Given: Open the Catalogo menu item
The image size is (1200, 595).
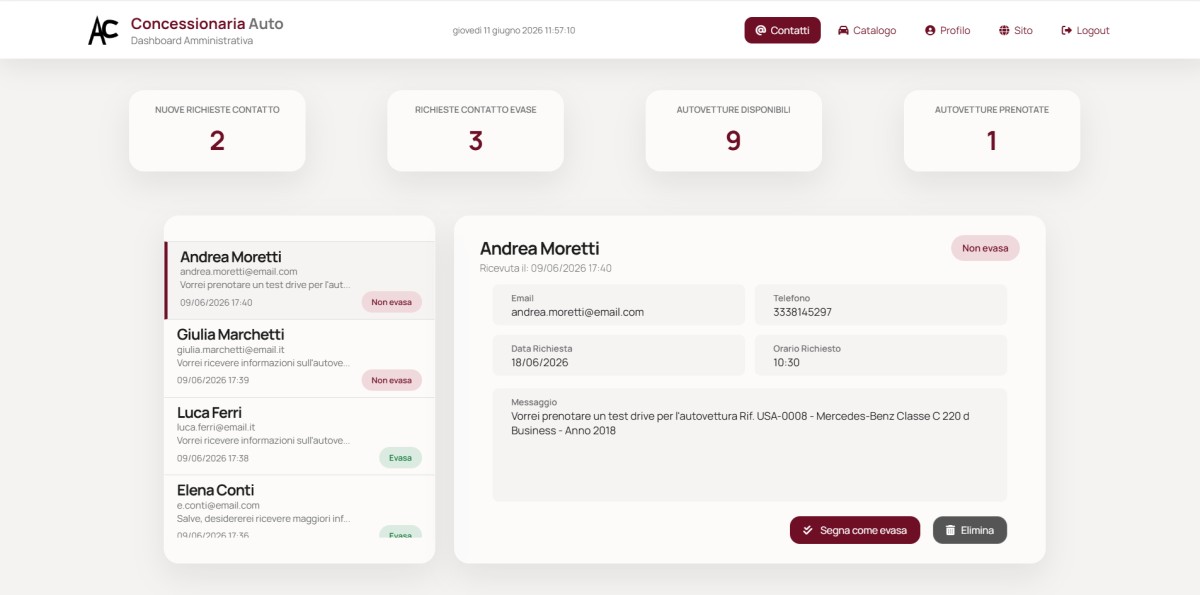Looking at the screenshot, I should click(x=867, y=30).
